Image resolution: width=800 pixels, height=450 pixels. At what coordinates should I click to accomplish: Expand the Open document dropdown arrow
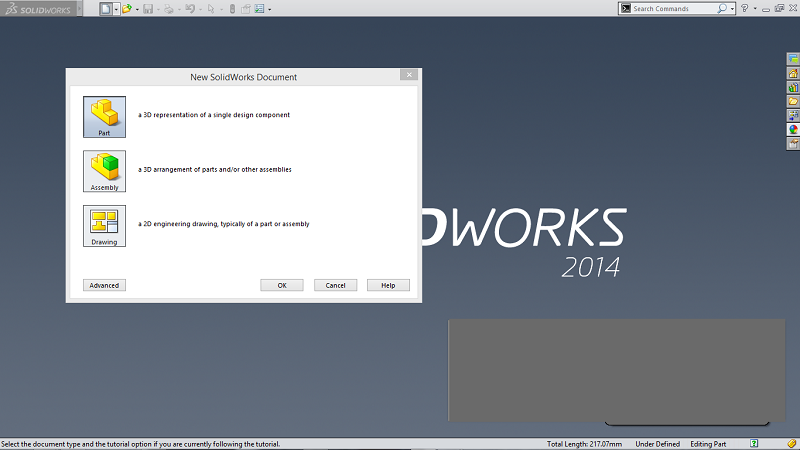coord(137,9)
